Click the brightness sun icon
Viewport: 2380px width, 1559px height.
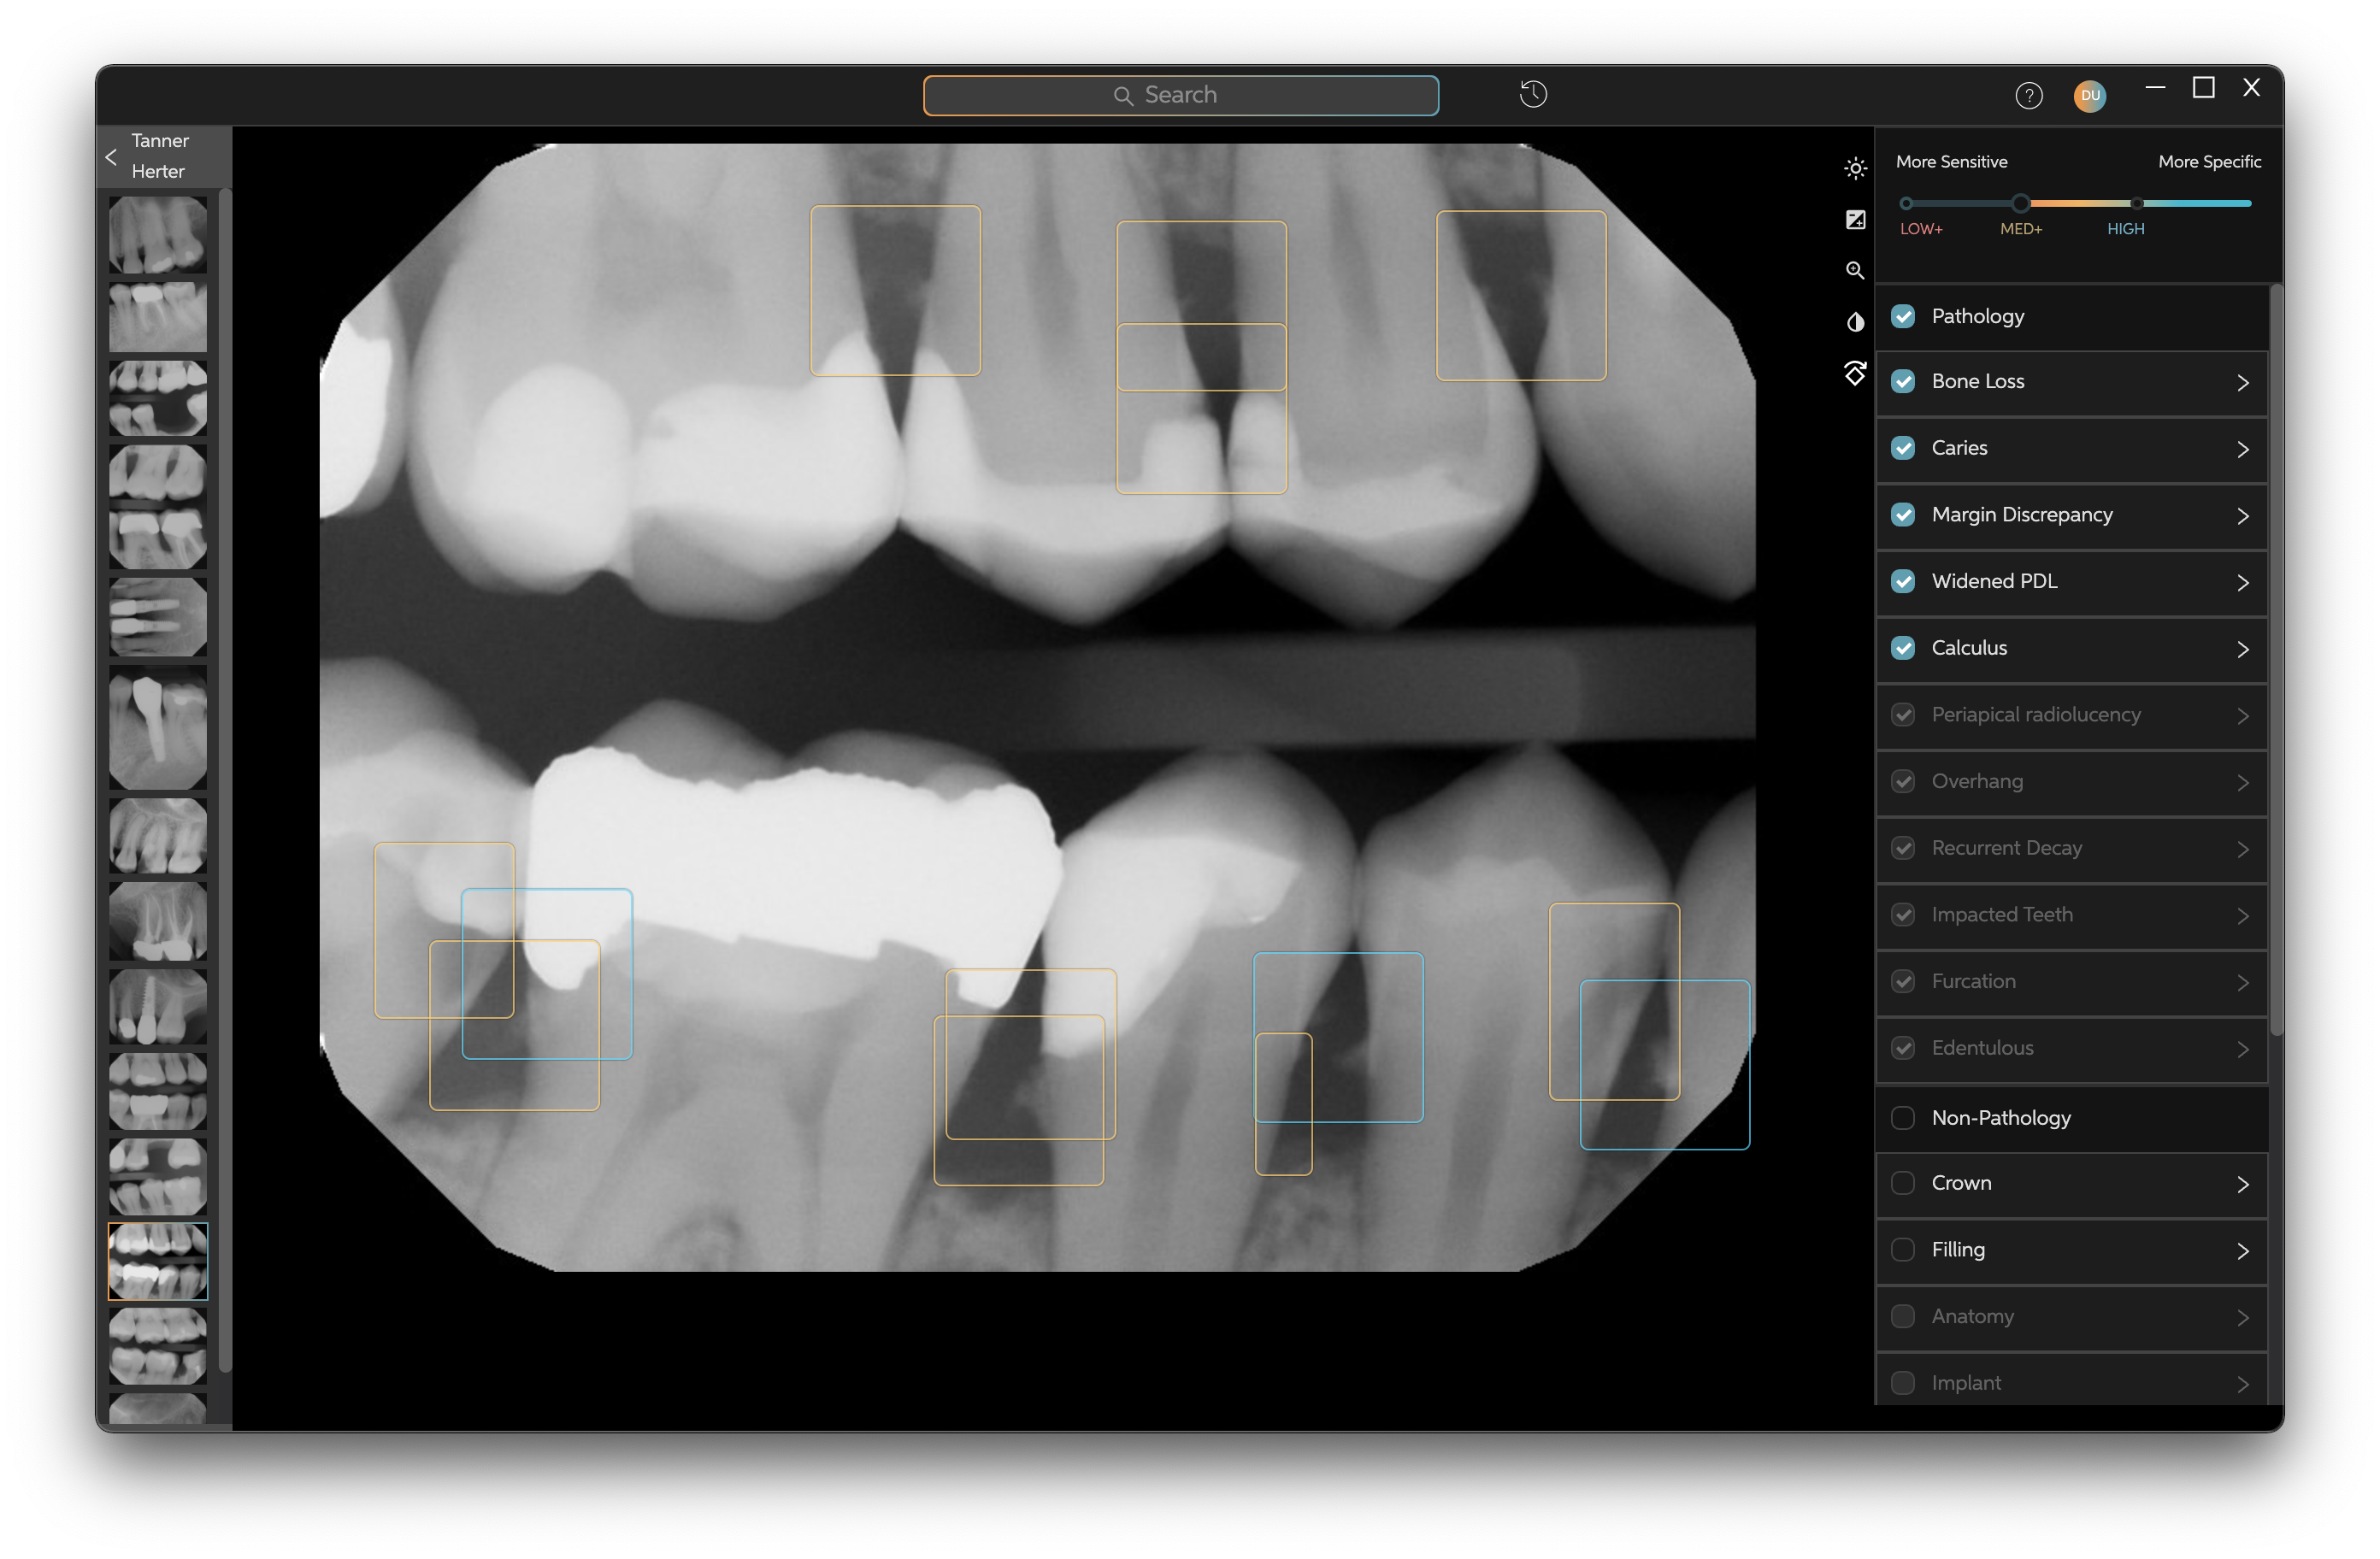1855,168
